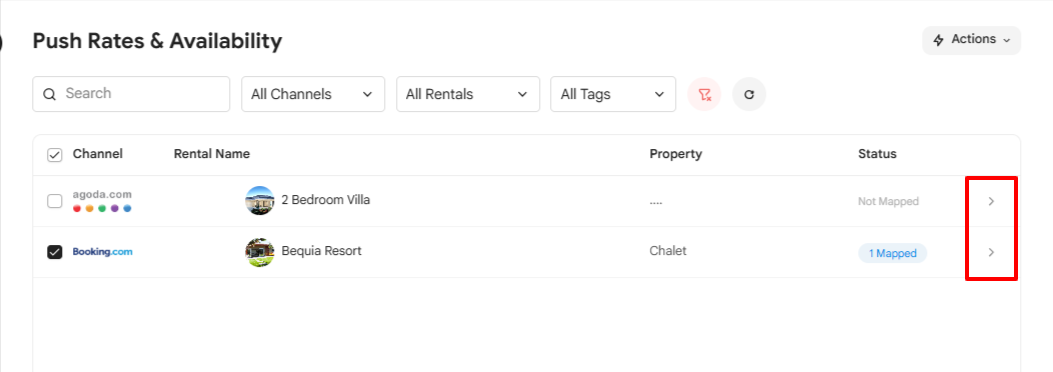The width and height of the screenshot is (1053, 372).
Task: Click the search magnifier icon
Action: 49,94
